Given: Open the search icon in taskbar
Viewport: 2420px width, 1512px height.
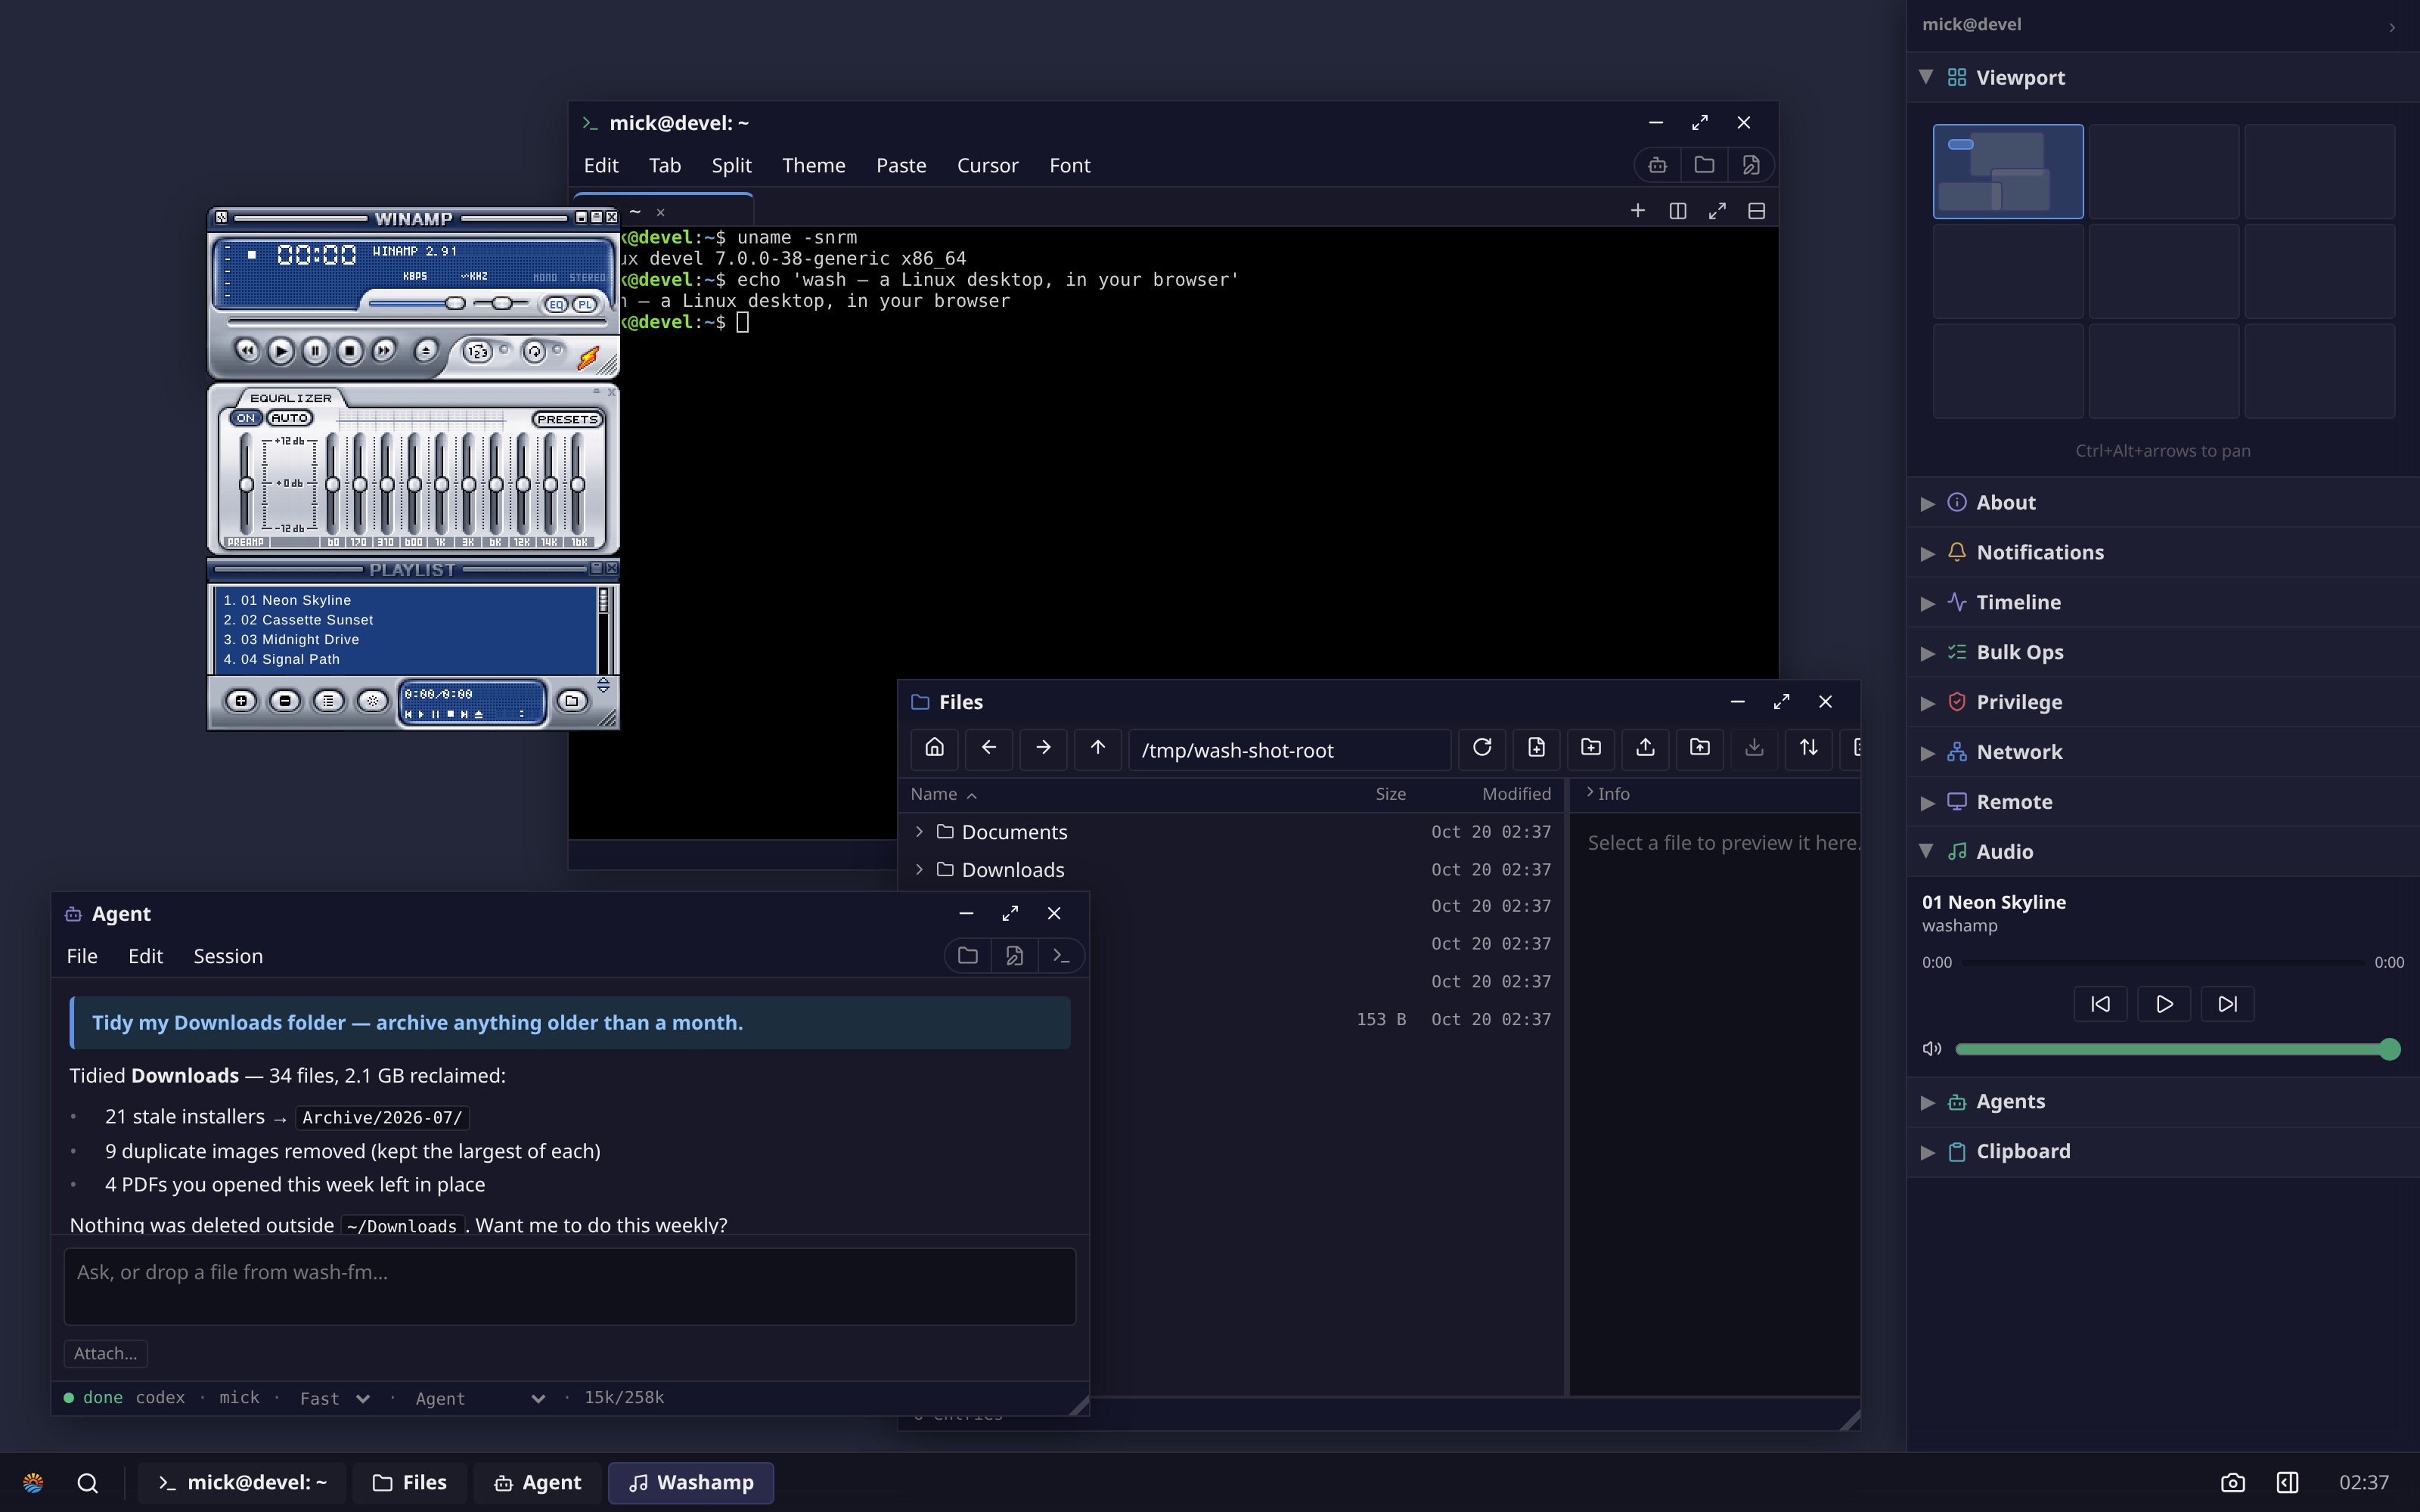Looking at the screenshot, I should coord(87,1482).
